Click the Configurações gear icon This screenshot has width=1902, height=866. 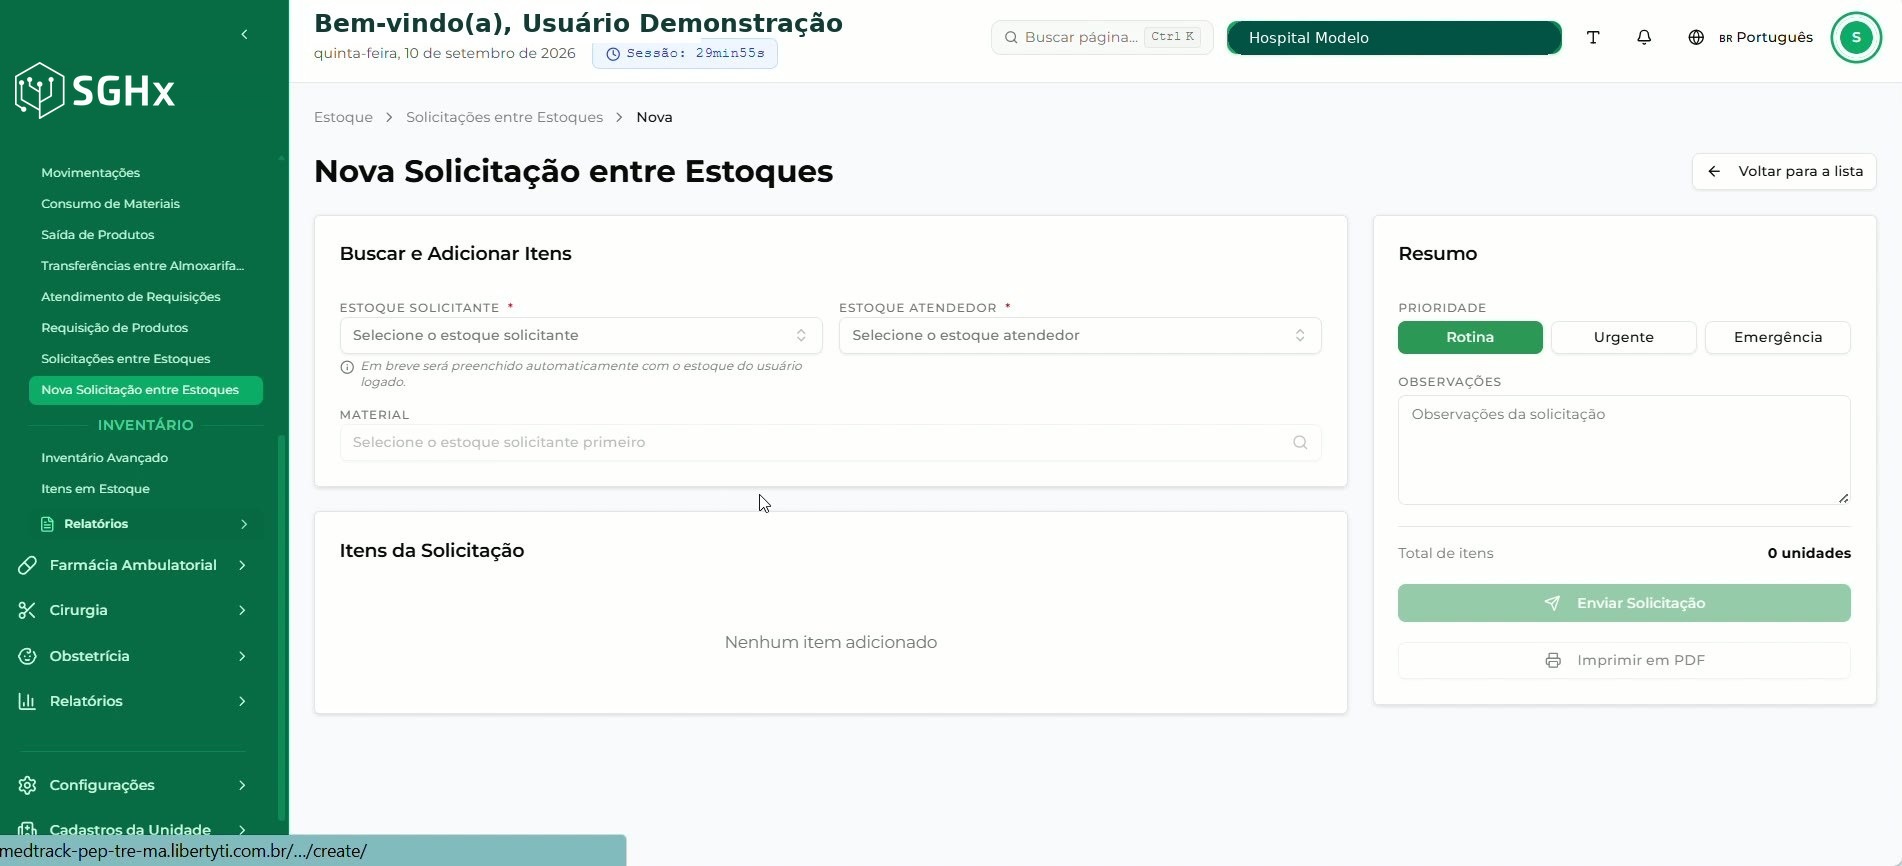pos(27,785)
